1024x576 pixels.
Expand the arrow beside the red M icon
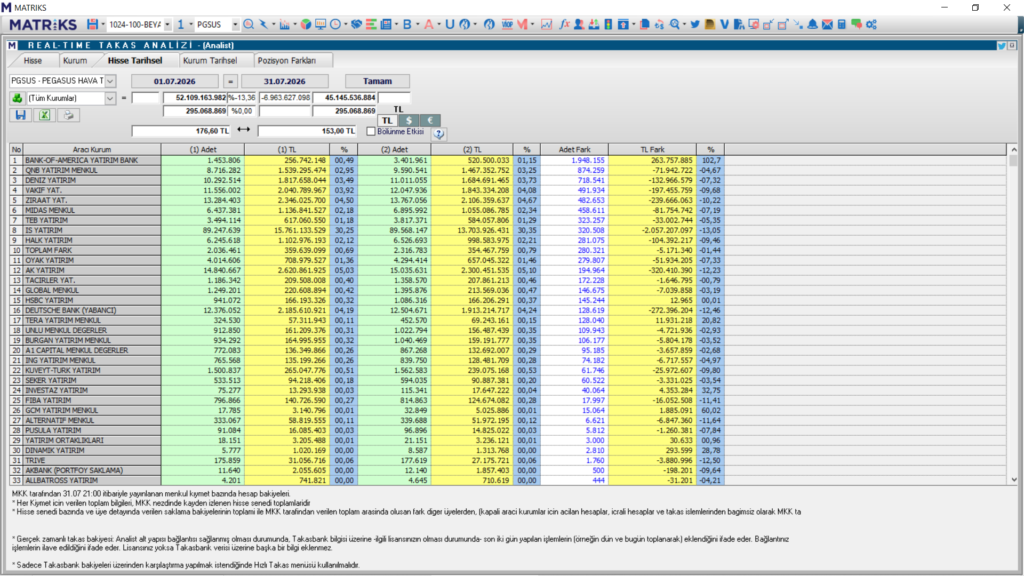coord(532,24)
